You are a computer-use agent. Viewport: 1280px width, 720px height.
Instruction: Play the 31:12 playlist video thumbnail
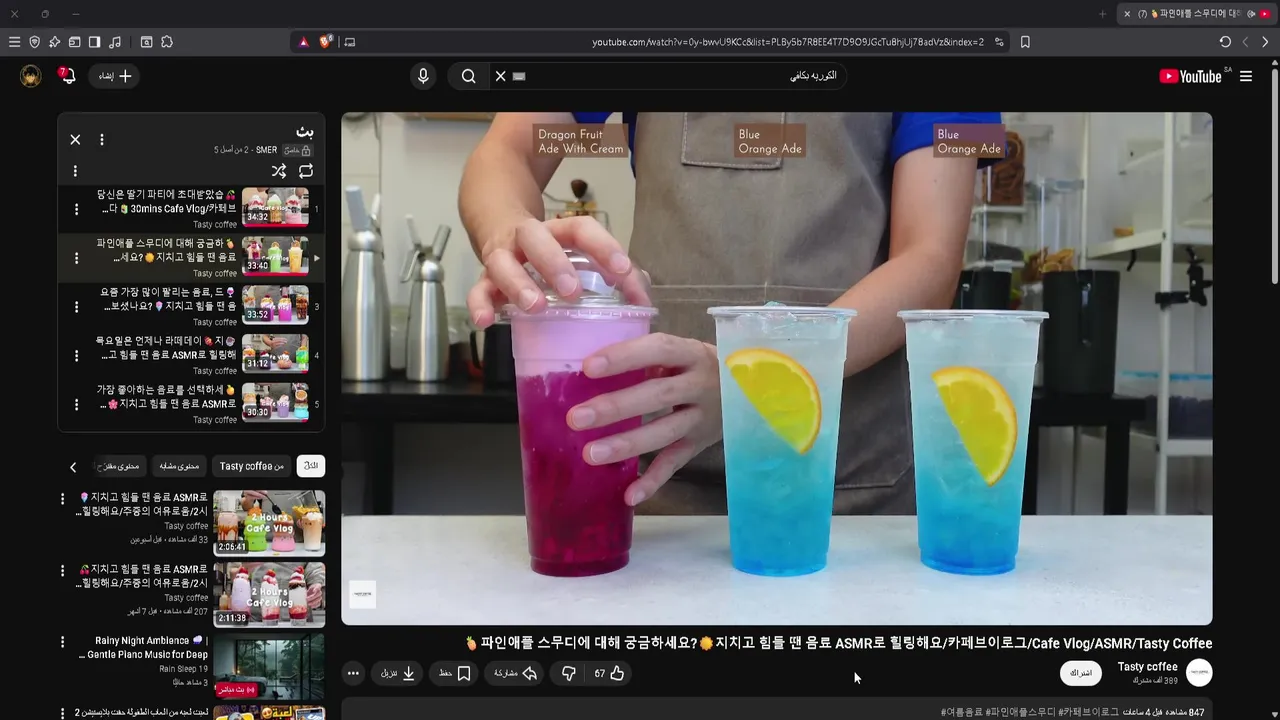[275, 353]
